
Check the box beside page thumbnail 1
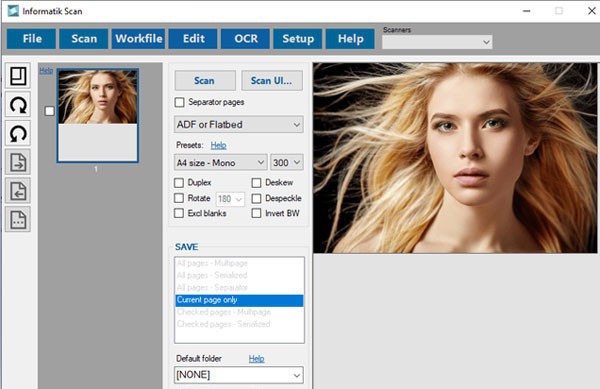pos(49,111)
